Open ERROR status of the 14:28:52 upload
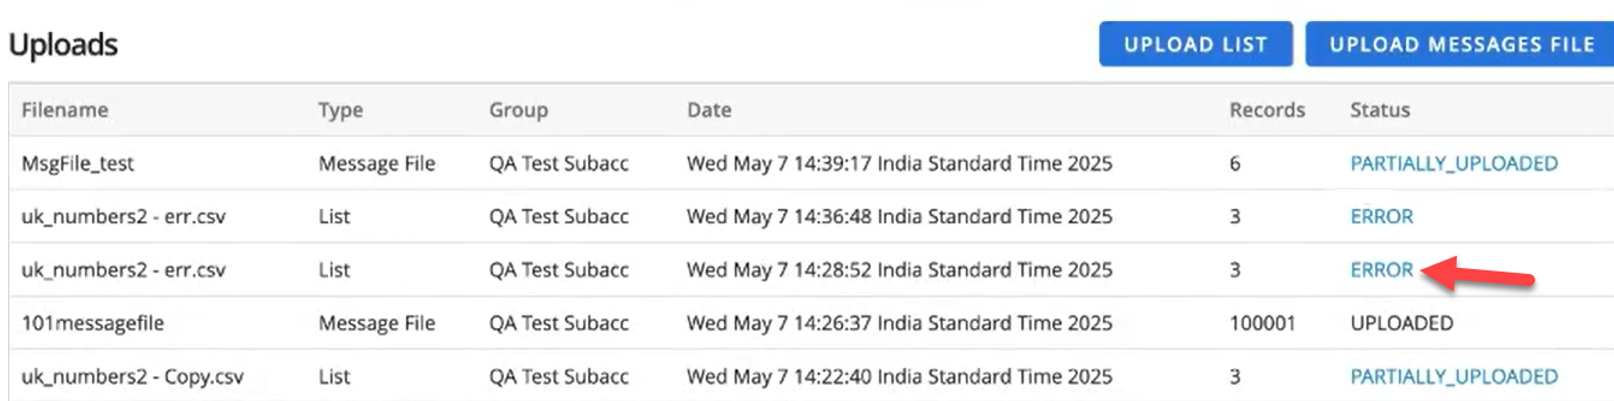The height and width of the screenshot is (401, 1614). pyautogui.click(x=1381, y=270)
